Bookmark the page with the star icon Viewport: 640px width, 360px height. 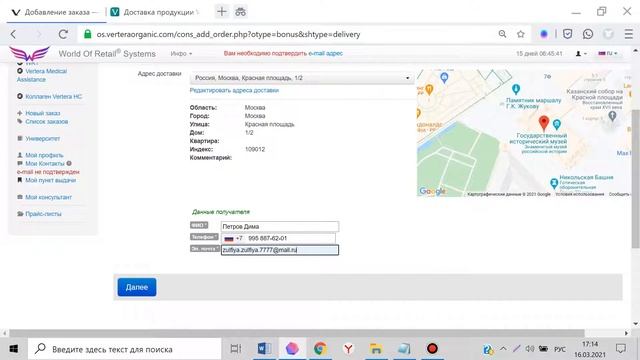520,34
